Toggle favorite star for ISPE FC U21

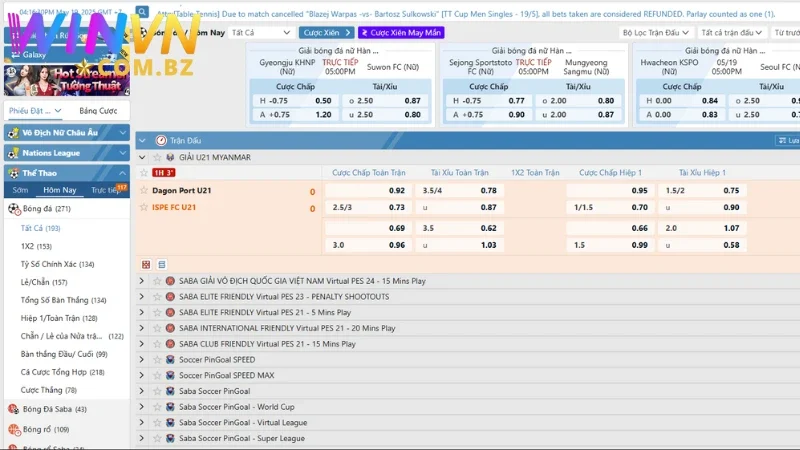pos(144,207)
